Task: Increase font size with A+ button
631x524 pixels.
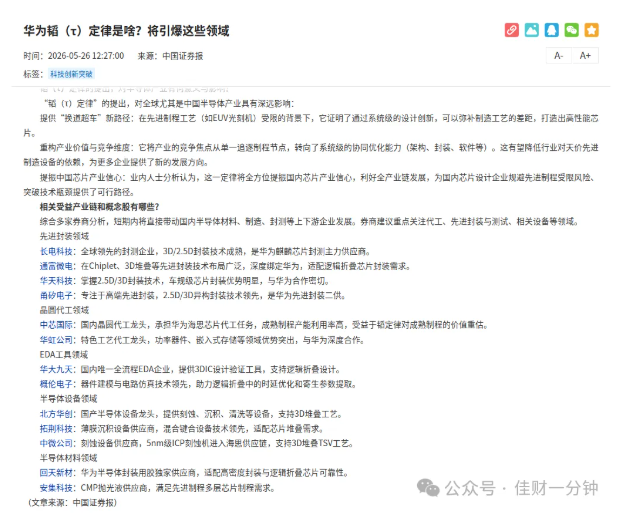Action: coord(585,56)
